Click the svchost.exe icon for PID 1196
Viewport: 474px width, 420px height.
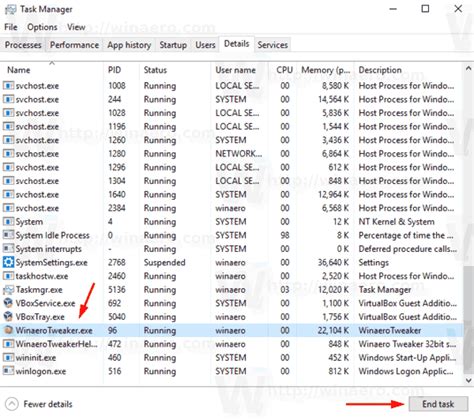pos(8,127)
